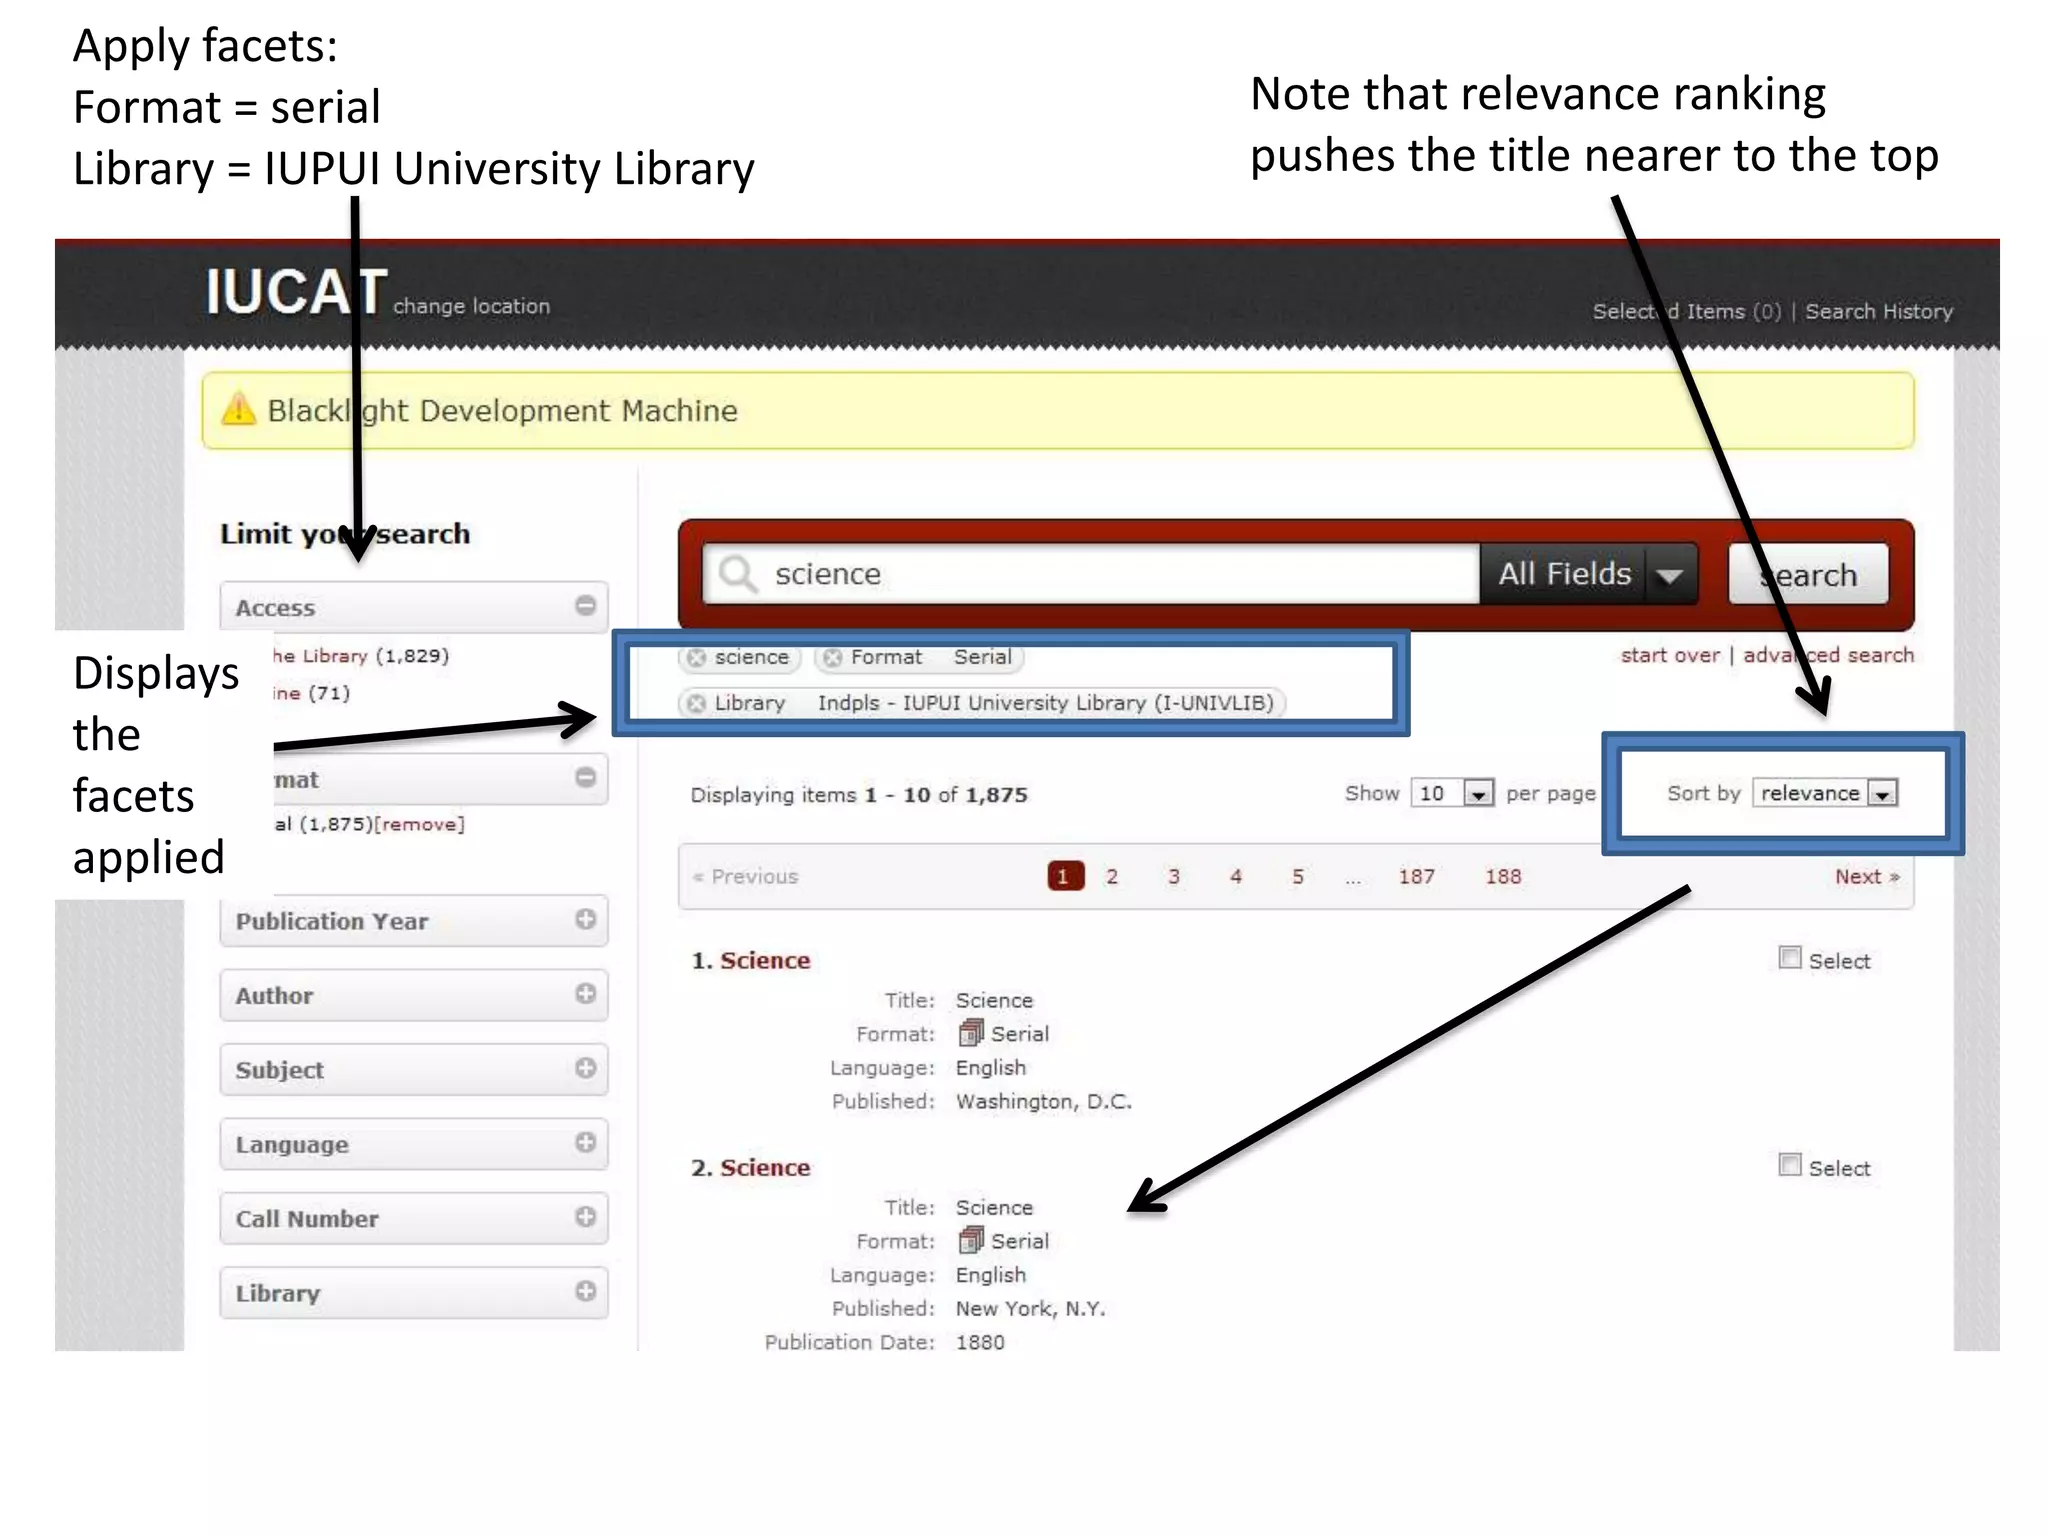This screenshot has height=1536, width=2048.
Task: Go to results page 5
Action: [1297, 876]
